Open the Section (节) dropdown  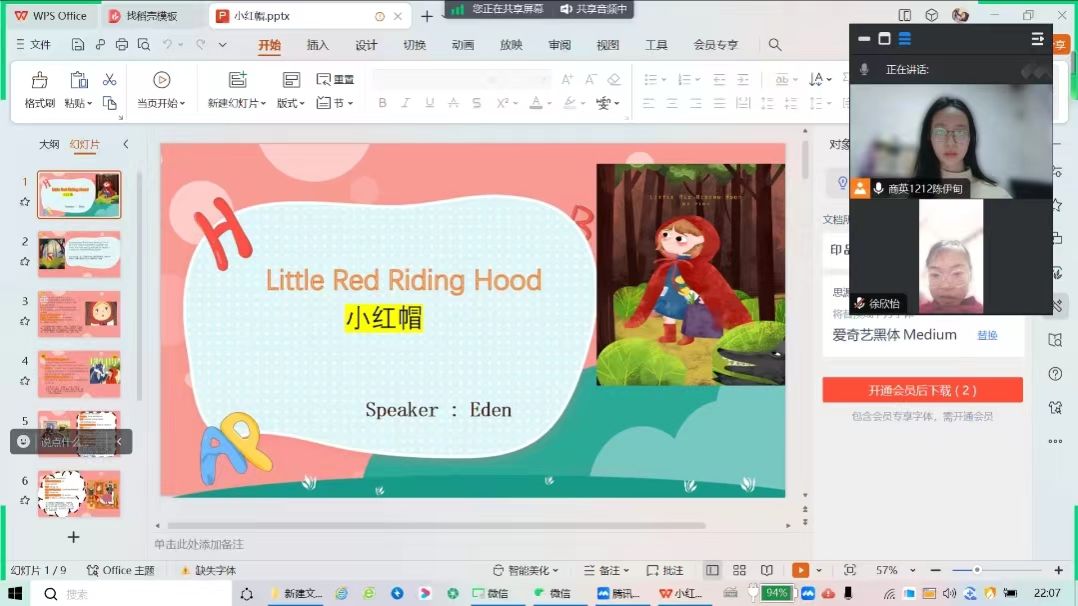pos(335,103)
